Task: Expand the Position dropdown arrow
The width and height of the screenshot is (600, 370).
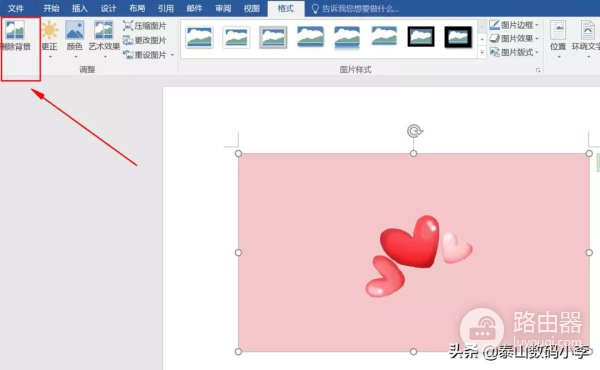Action: coord(559,57)
